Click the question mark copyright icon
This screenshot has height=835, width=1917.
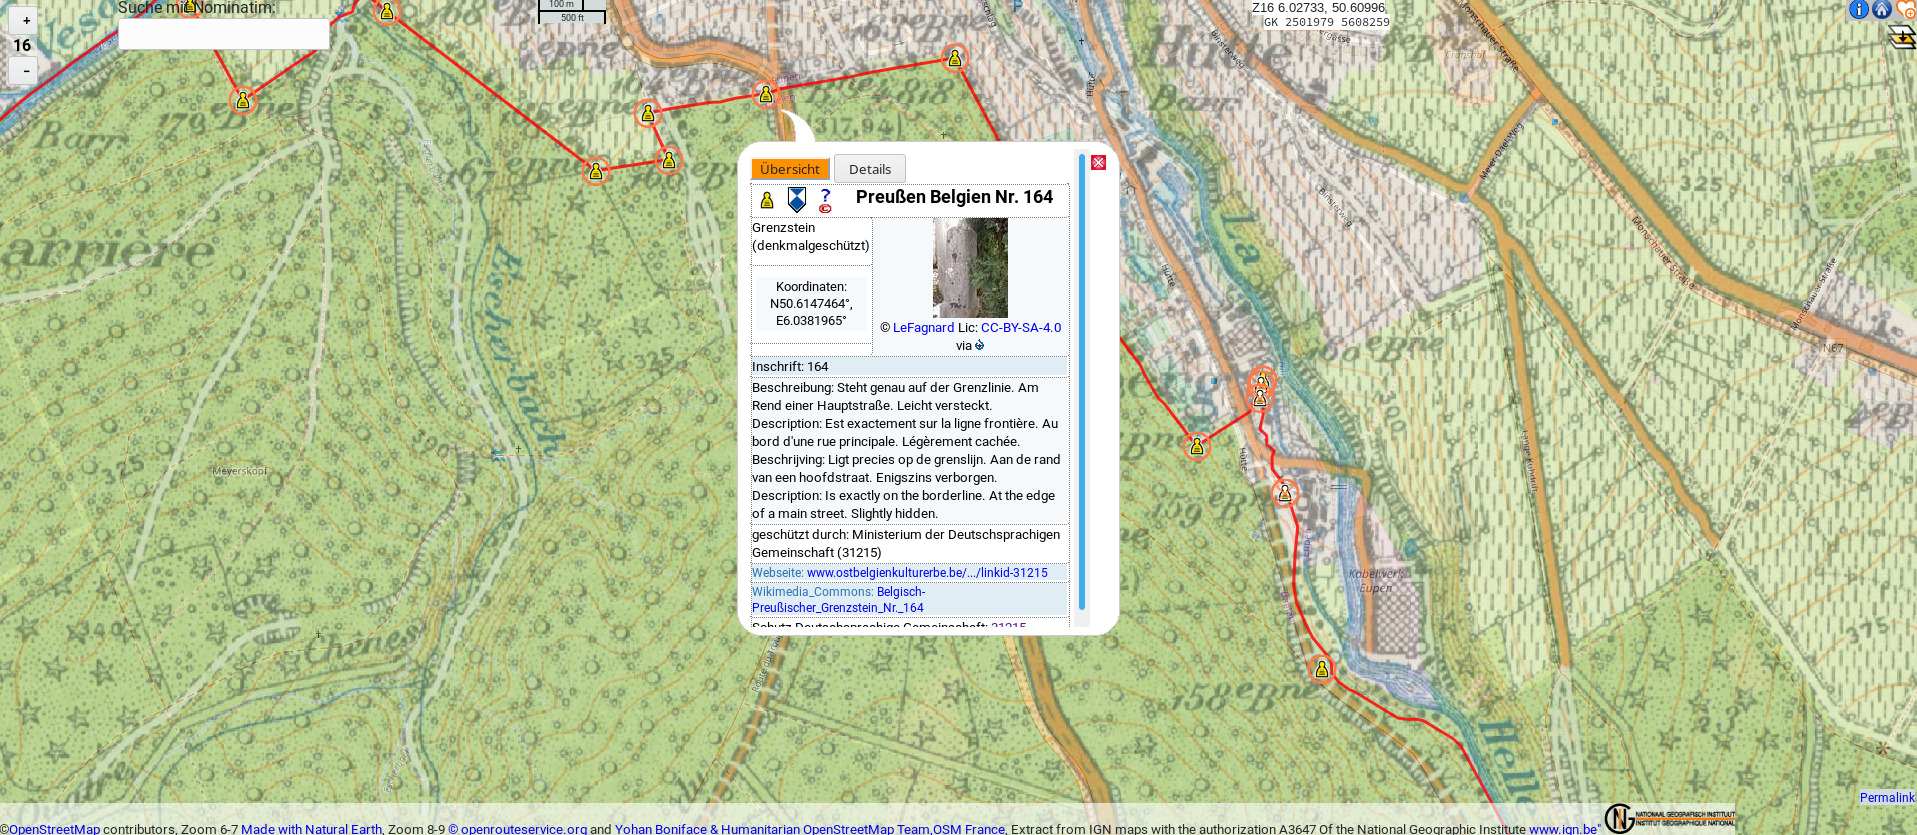tap(825, 200)
